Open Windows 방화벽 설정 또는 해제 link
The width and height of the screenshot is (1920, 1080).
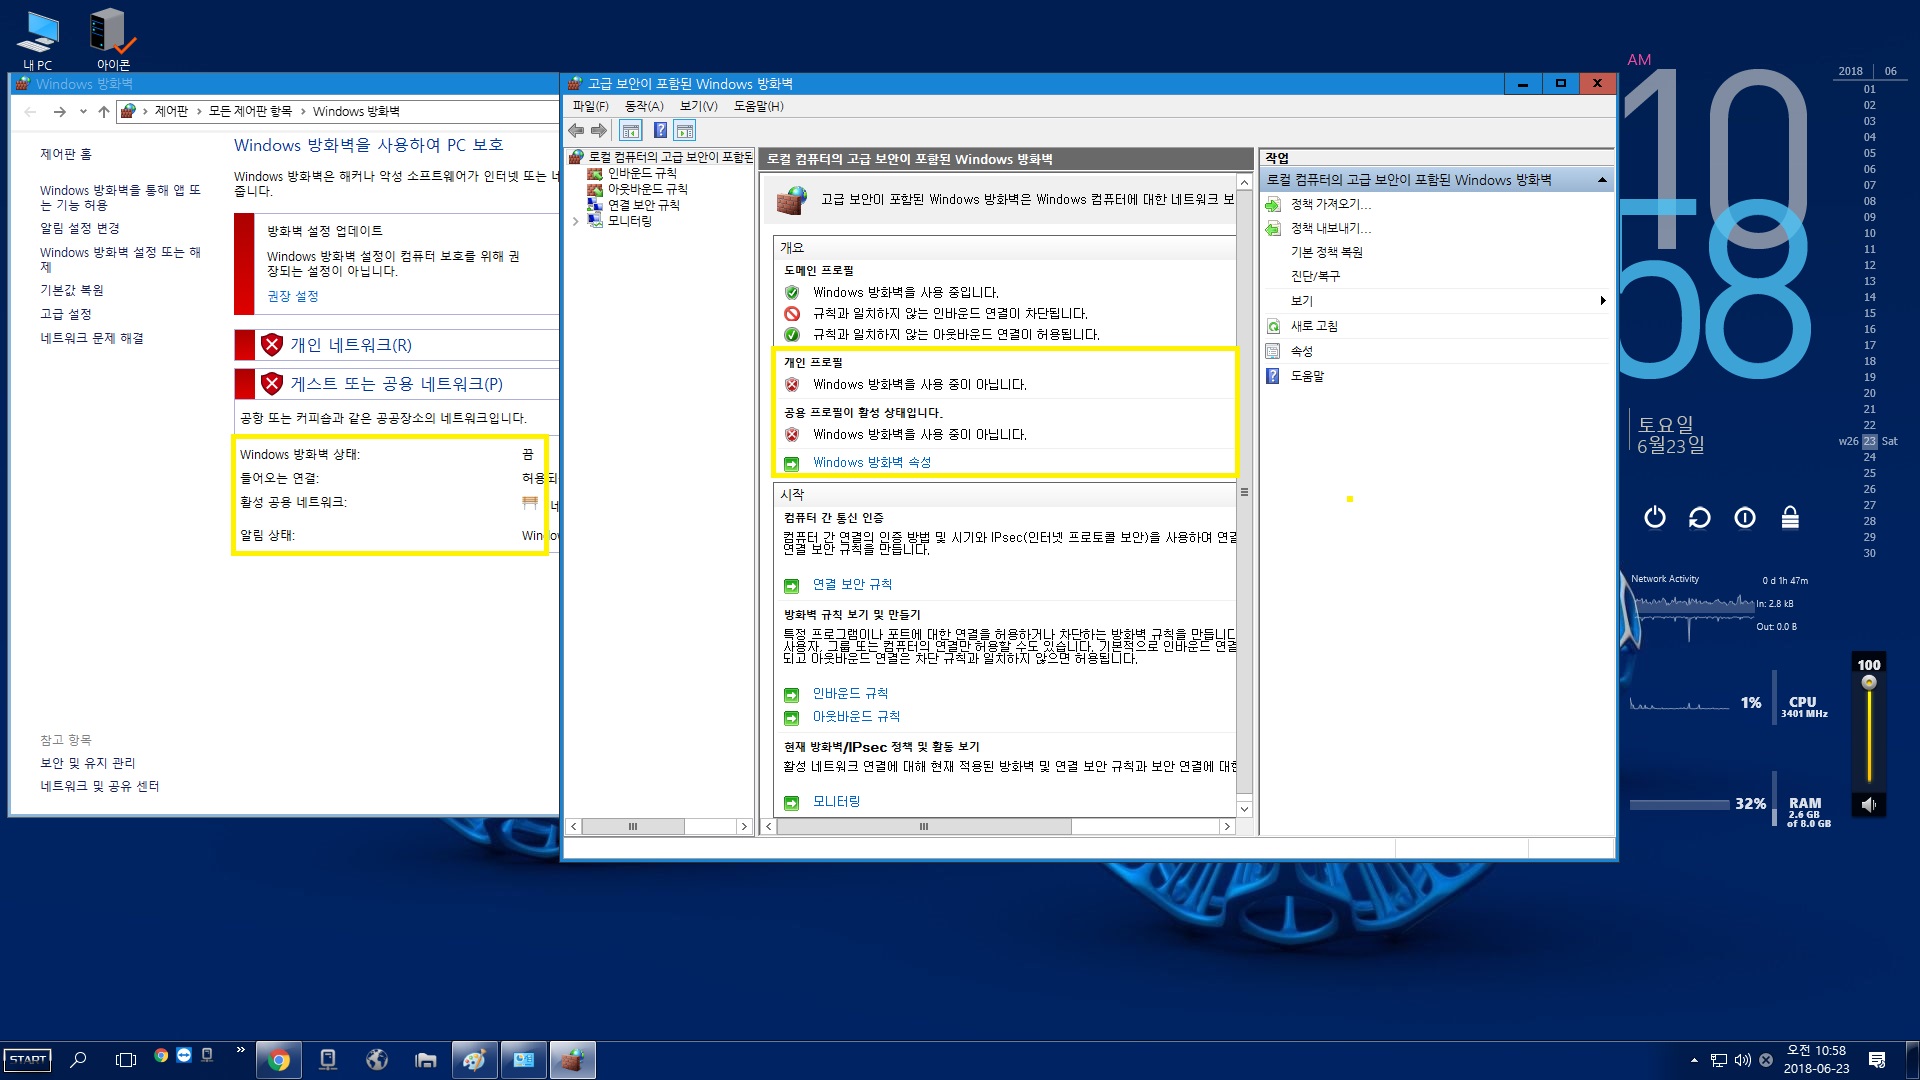pos(120,260)
